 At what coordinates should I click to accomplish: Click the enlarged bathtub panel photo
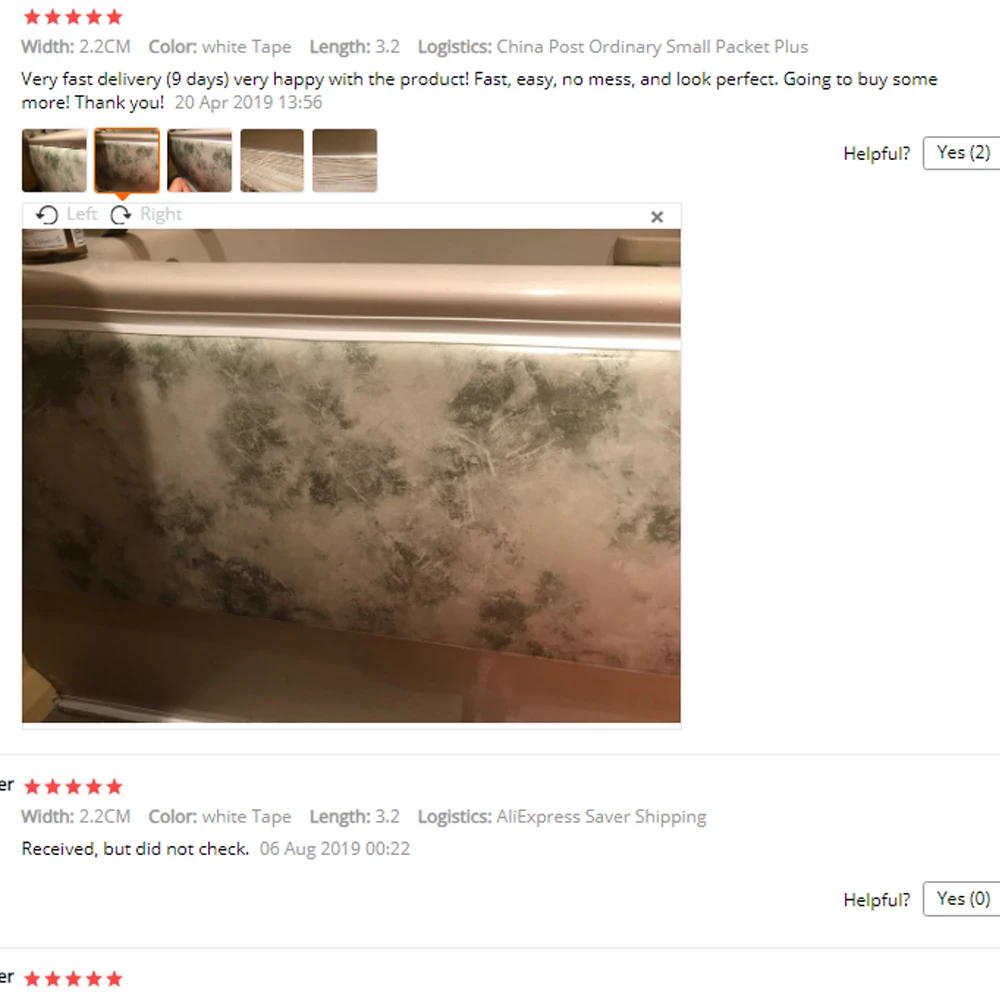tap(351, 476)
